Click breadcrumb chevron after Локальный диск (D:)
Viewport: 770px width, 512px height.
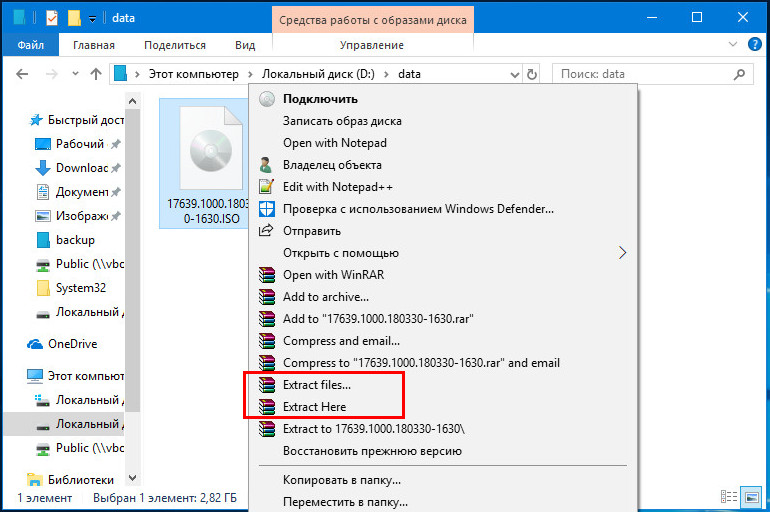[386, 74]
